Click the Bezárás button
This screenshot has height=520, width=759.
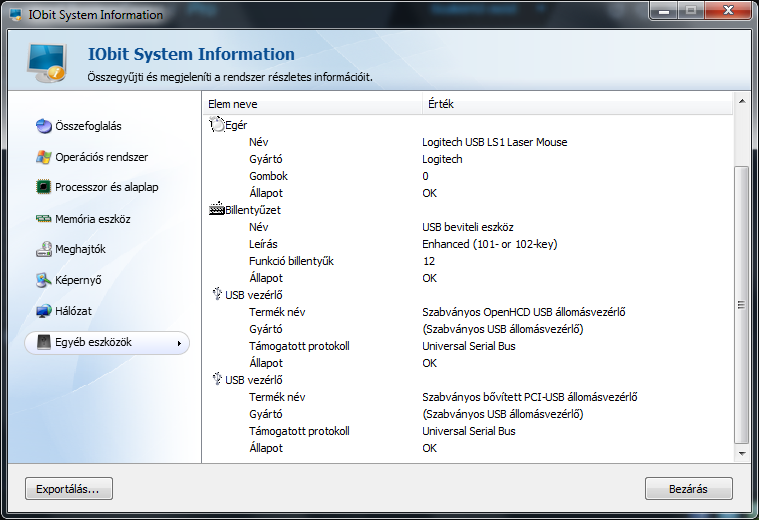pos(688,489)
